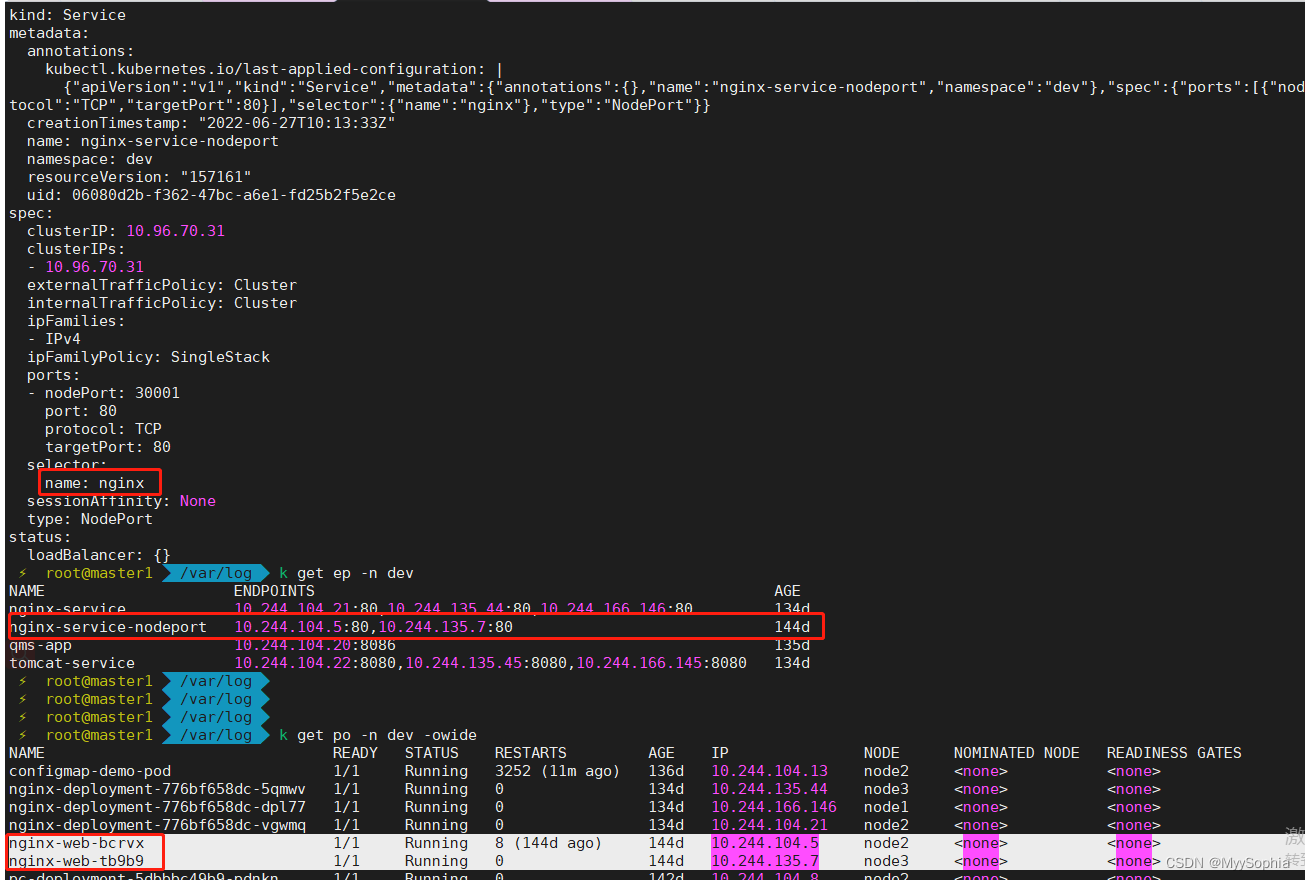
Task: Click the '- IPv4' list entry
Action: pyautogui.click(x=54, y=339)
